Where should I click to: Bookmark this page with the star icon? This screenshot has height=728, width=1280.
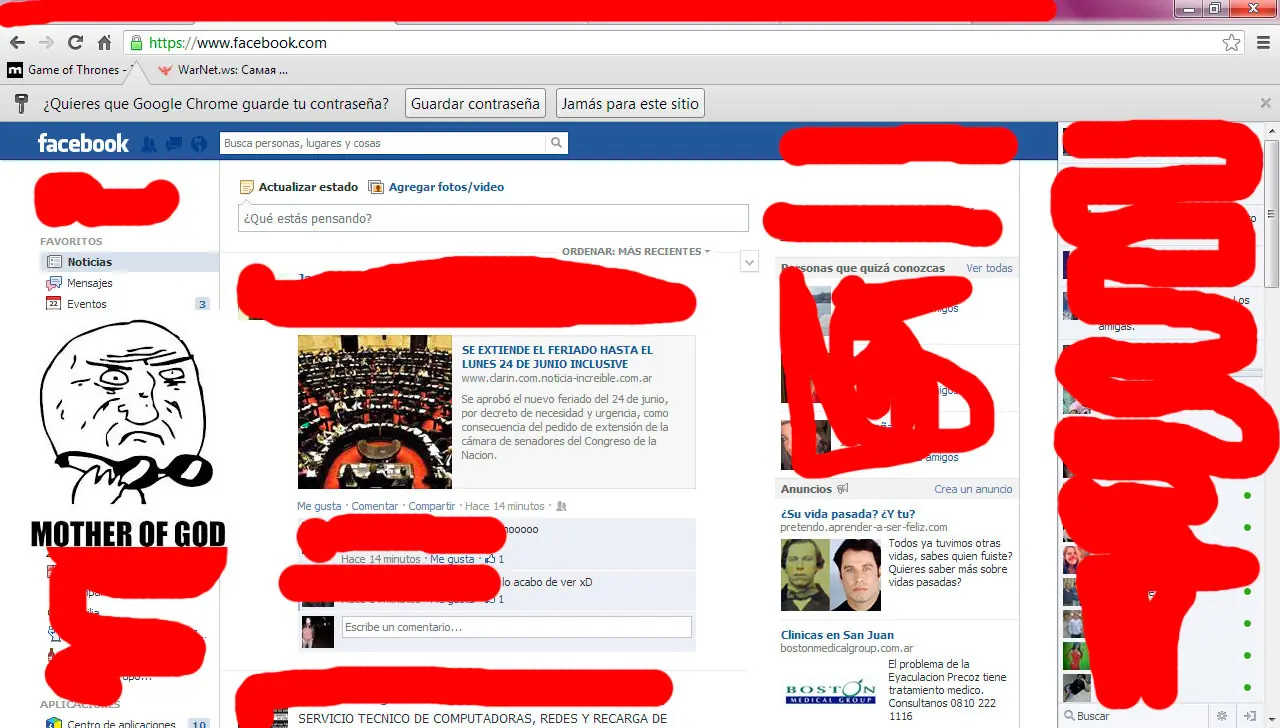coord(1231,43)
